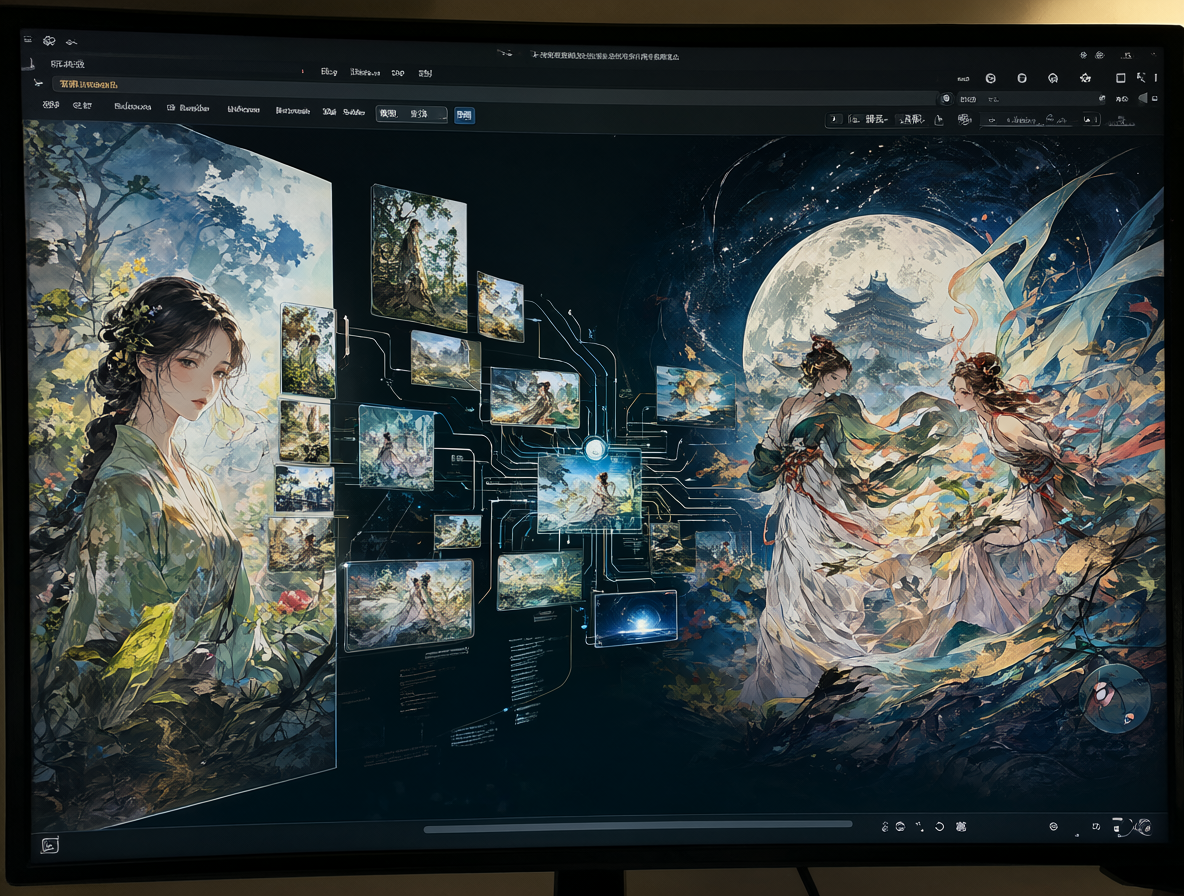Image resolution: width=1184 pixels, height=896 pixels.
Task: Open thumbnail of man standing in forest
Action: pos(419,258)
